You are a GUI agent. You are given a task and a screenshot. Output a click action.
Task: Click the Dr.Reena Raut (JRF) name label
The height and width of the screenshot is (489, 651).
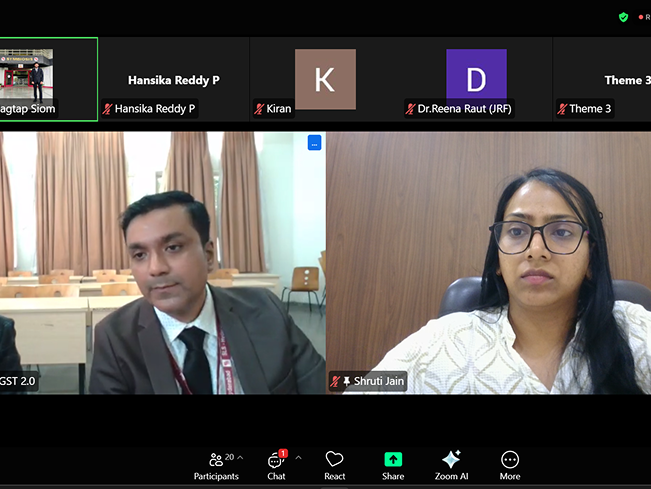pyautogui.click(x=464, y=109)
